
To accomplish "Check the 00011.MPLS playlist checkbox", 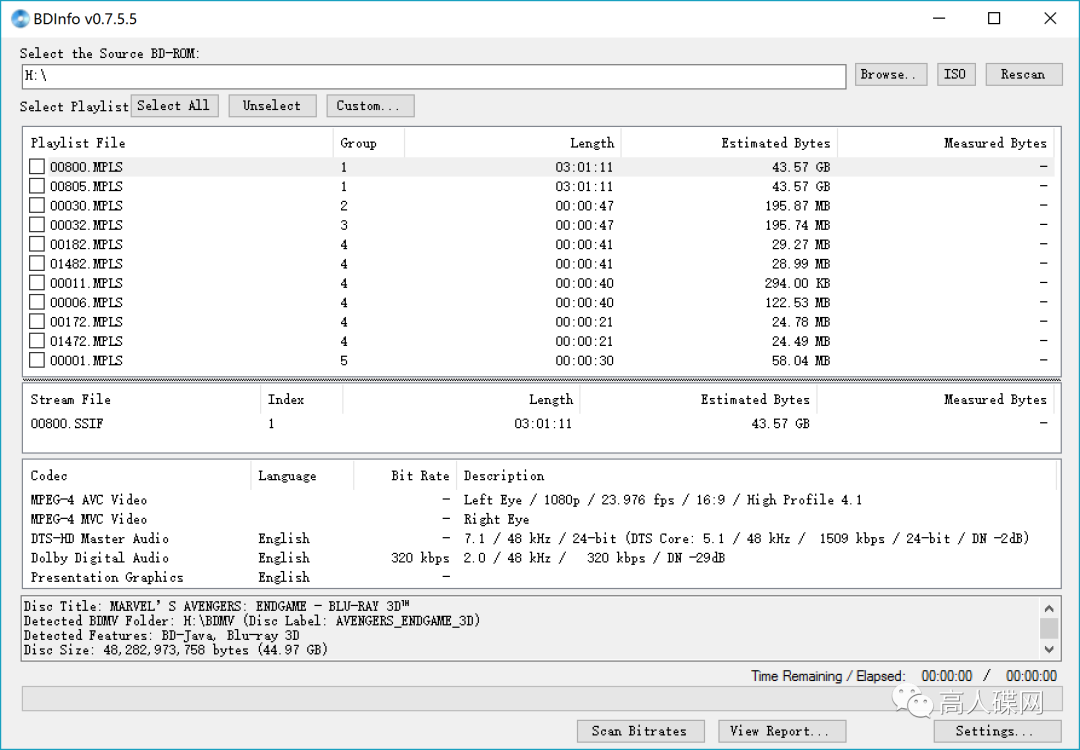I will [37, 282].
